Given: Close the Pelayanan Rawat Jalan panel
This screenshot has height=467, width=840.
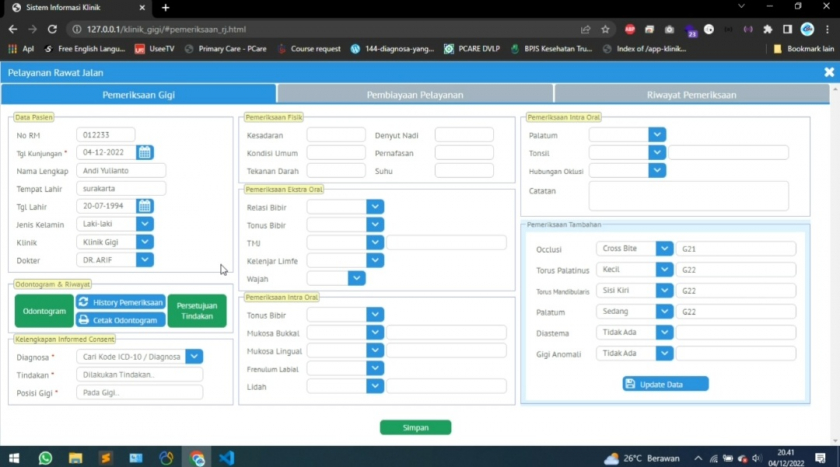Looking at the screenshot, I should point(828,72).
